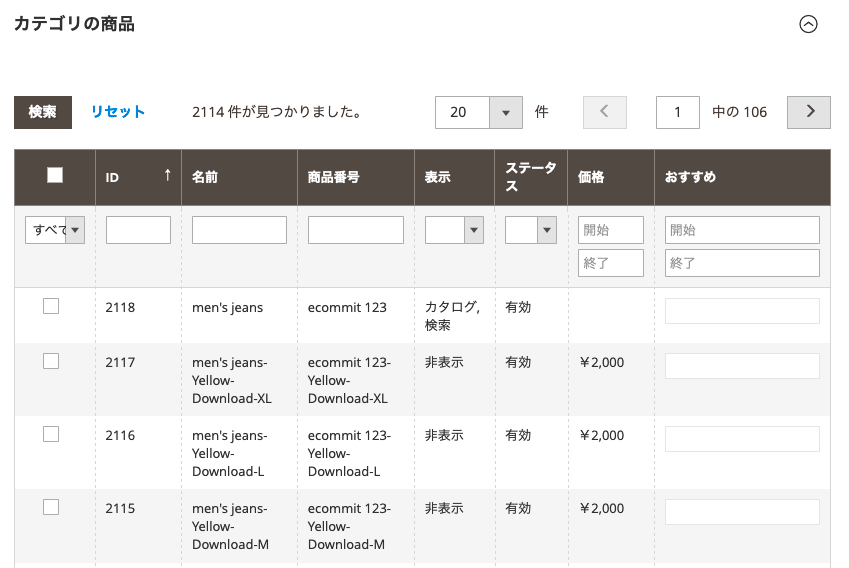Click the 検索 button
This screenshot has width=849, height=568.
[x=43, y=112]
